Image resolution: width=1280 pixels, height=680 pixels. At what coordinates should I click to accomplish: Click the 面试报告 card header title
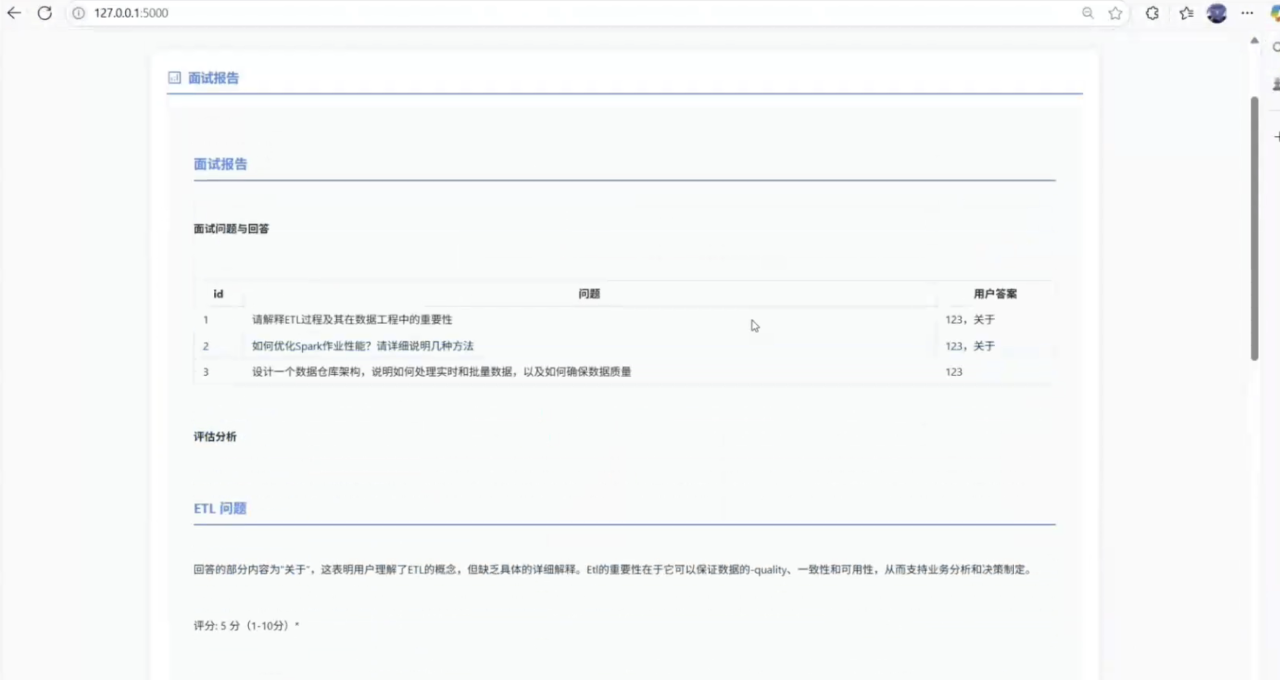click(214, 77)
